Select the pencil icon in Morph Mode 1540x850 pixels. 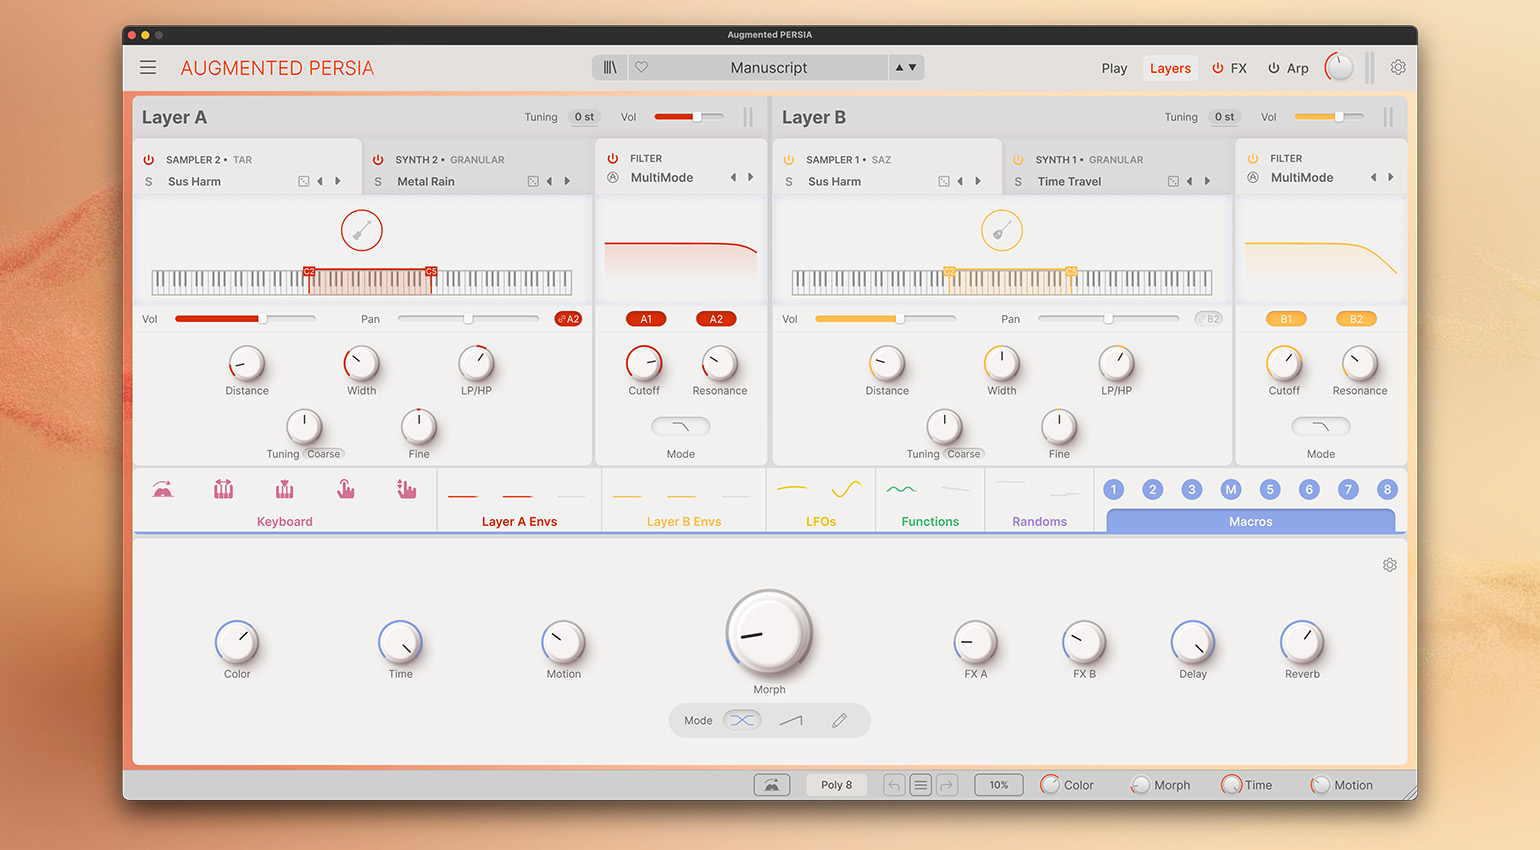(x=839, y=721)
